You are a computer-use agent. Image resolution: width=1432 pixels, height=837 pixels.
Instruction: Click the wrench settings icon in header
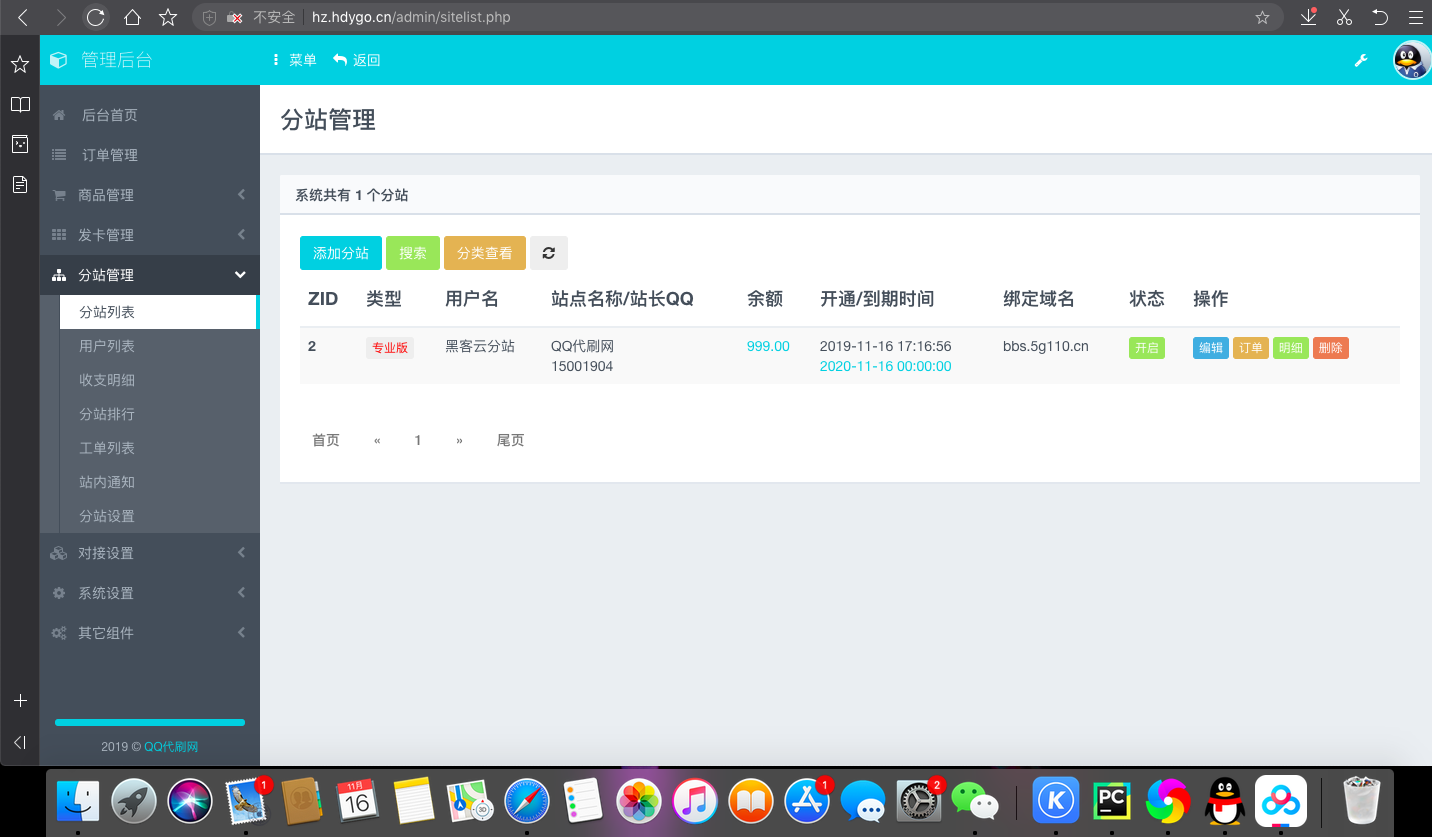coord(1361,60)
